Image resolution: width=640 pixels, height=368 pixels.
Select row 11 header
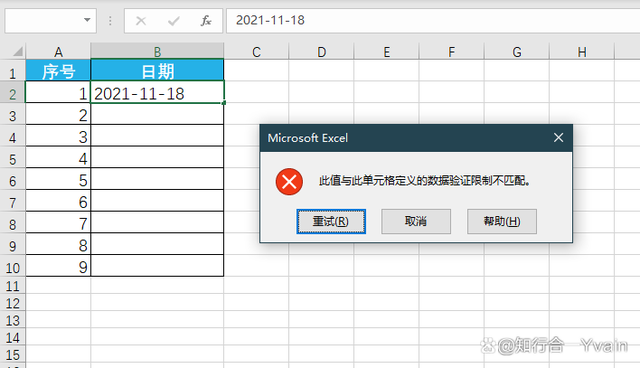[x=13, y=285]
